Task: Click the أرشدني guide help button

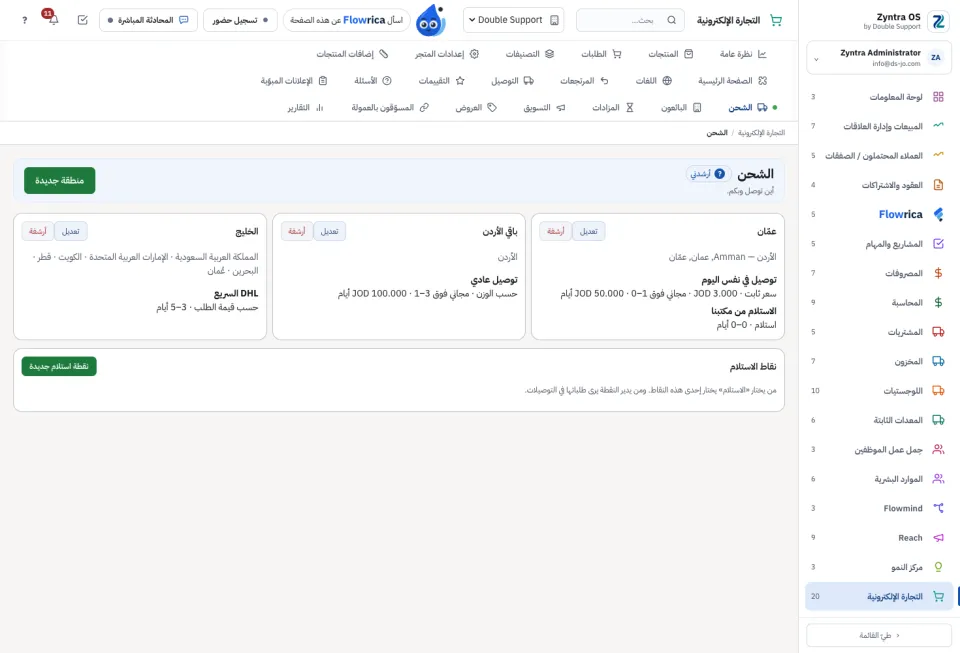Action: tap(708, 174)
